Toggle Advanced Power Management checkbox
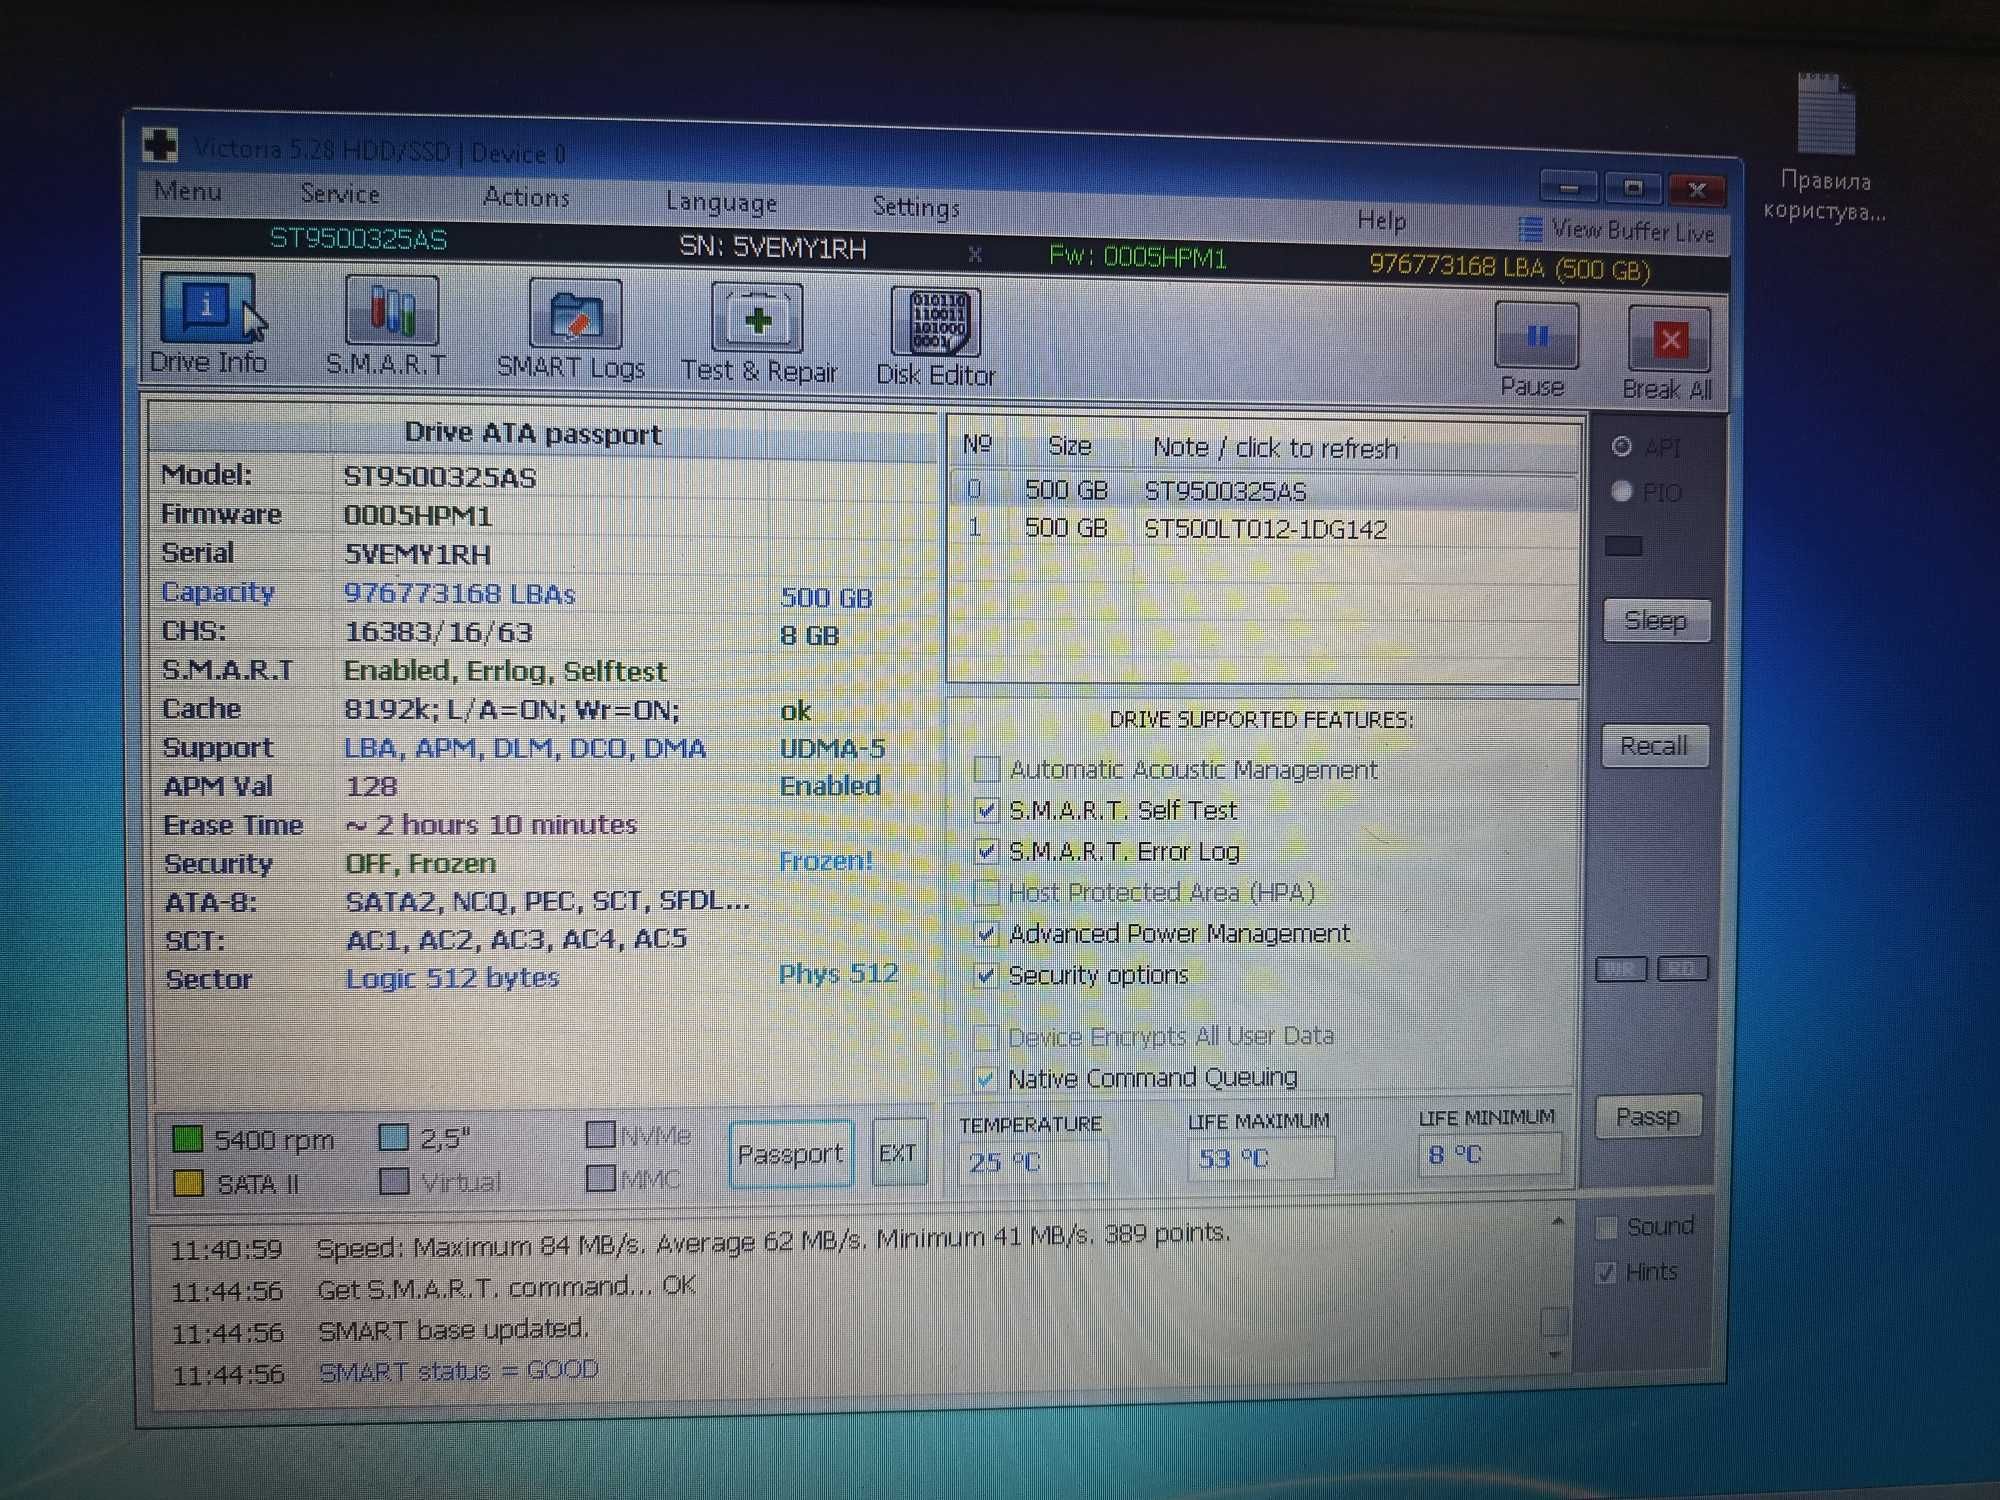The height and width of the screenshot is (1500, 2000). 986,933
